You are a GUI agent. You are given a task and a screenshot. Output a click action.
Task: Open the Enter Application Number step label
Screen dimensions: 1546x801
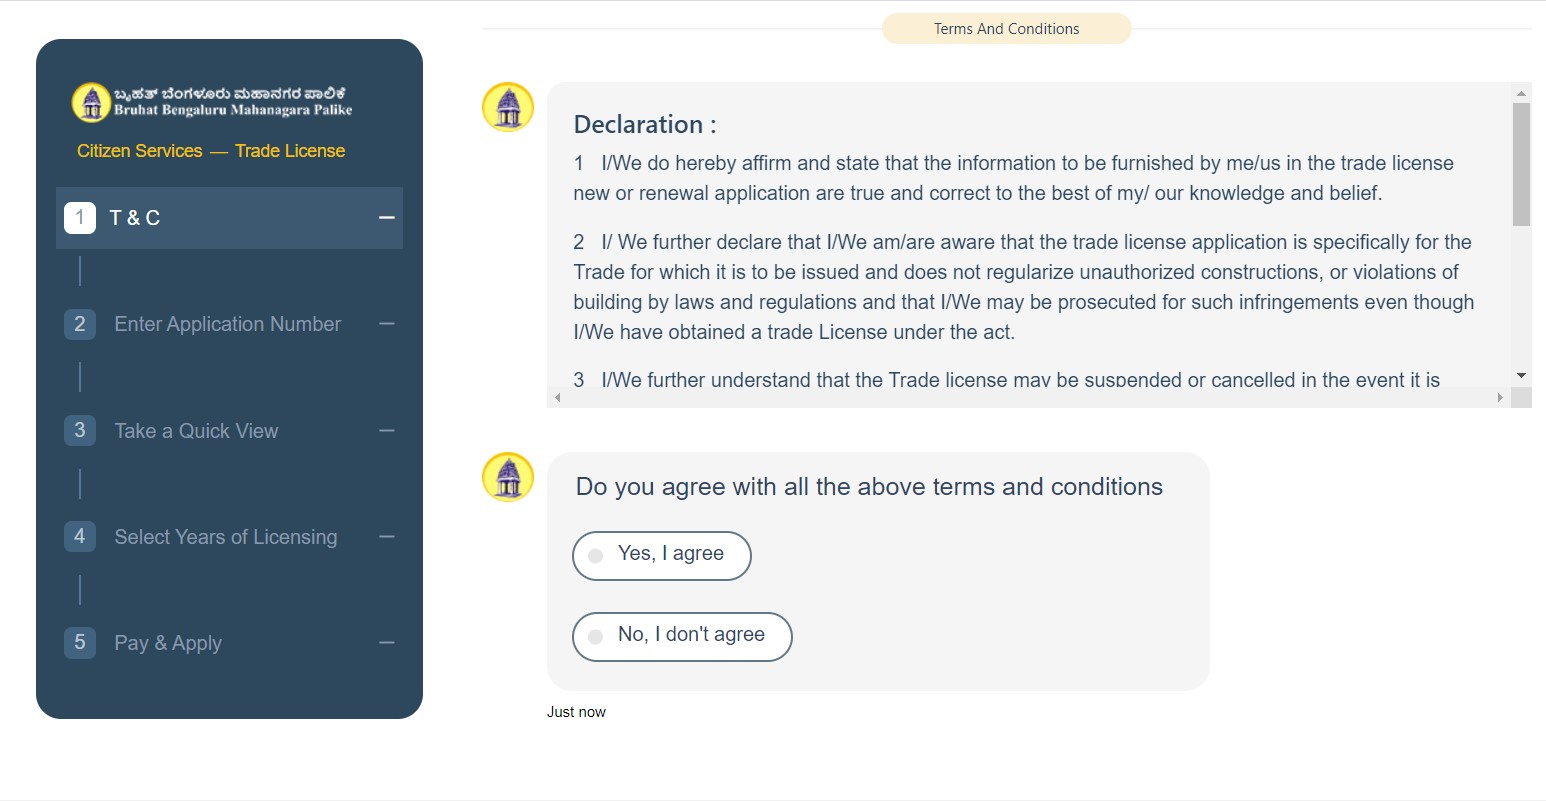[x=228, y=324]
